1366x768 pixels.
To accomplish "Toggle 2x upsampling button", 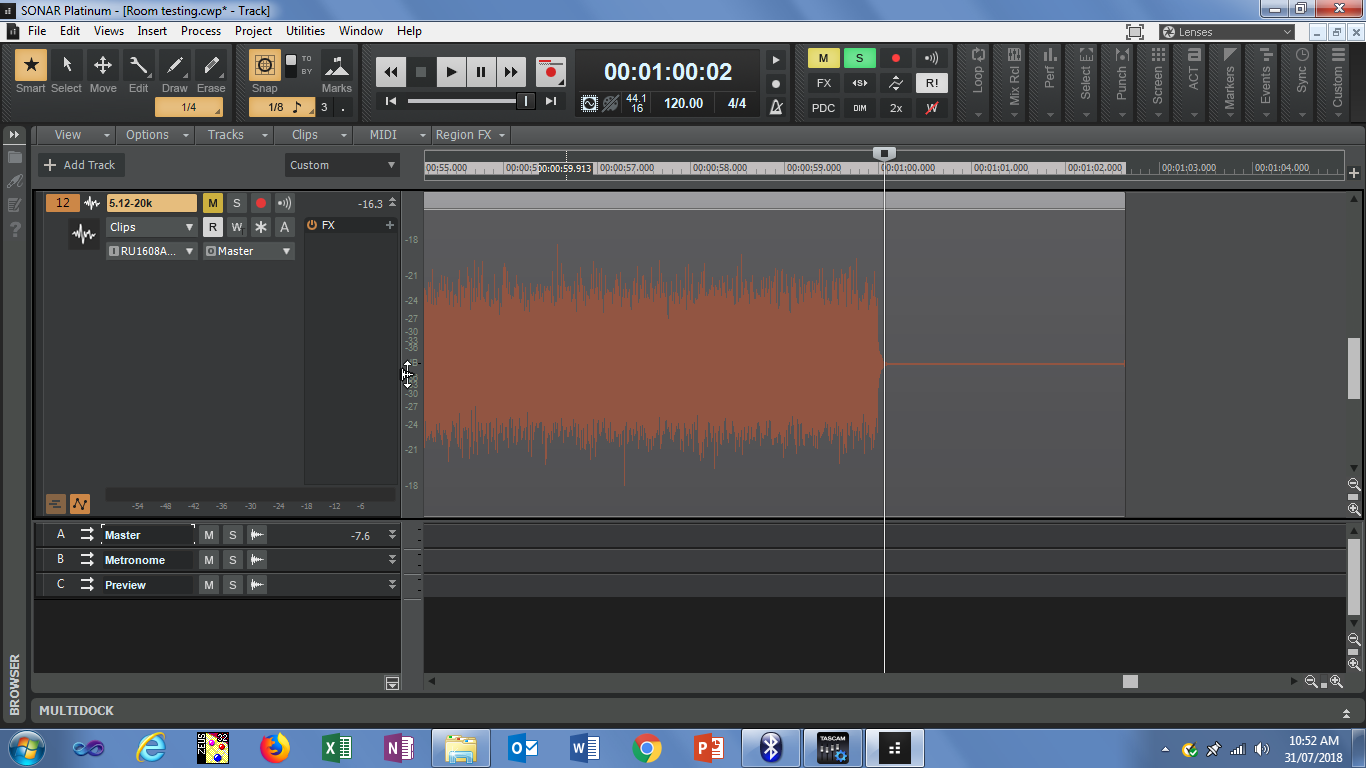I will (x=895, y=108).
